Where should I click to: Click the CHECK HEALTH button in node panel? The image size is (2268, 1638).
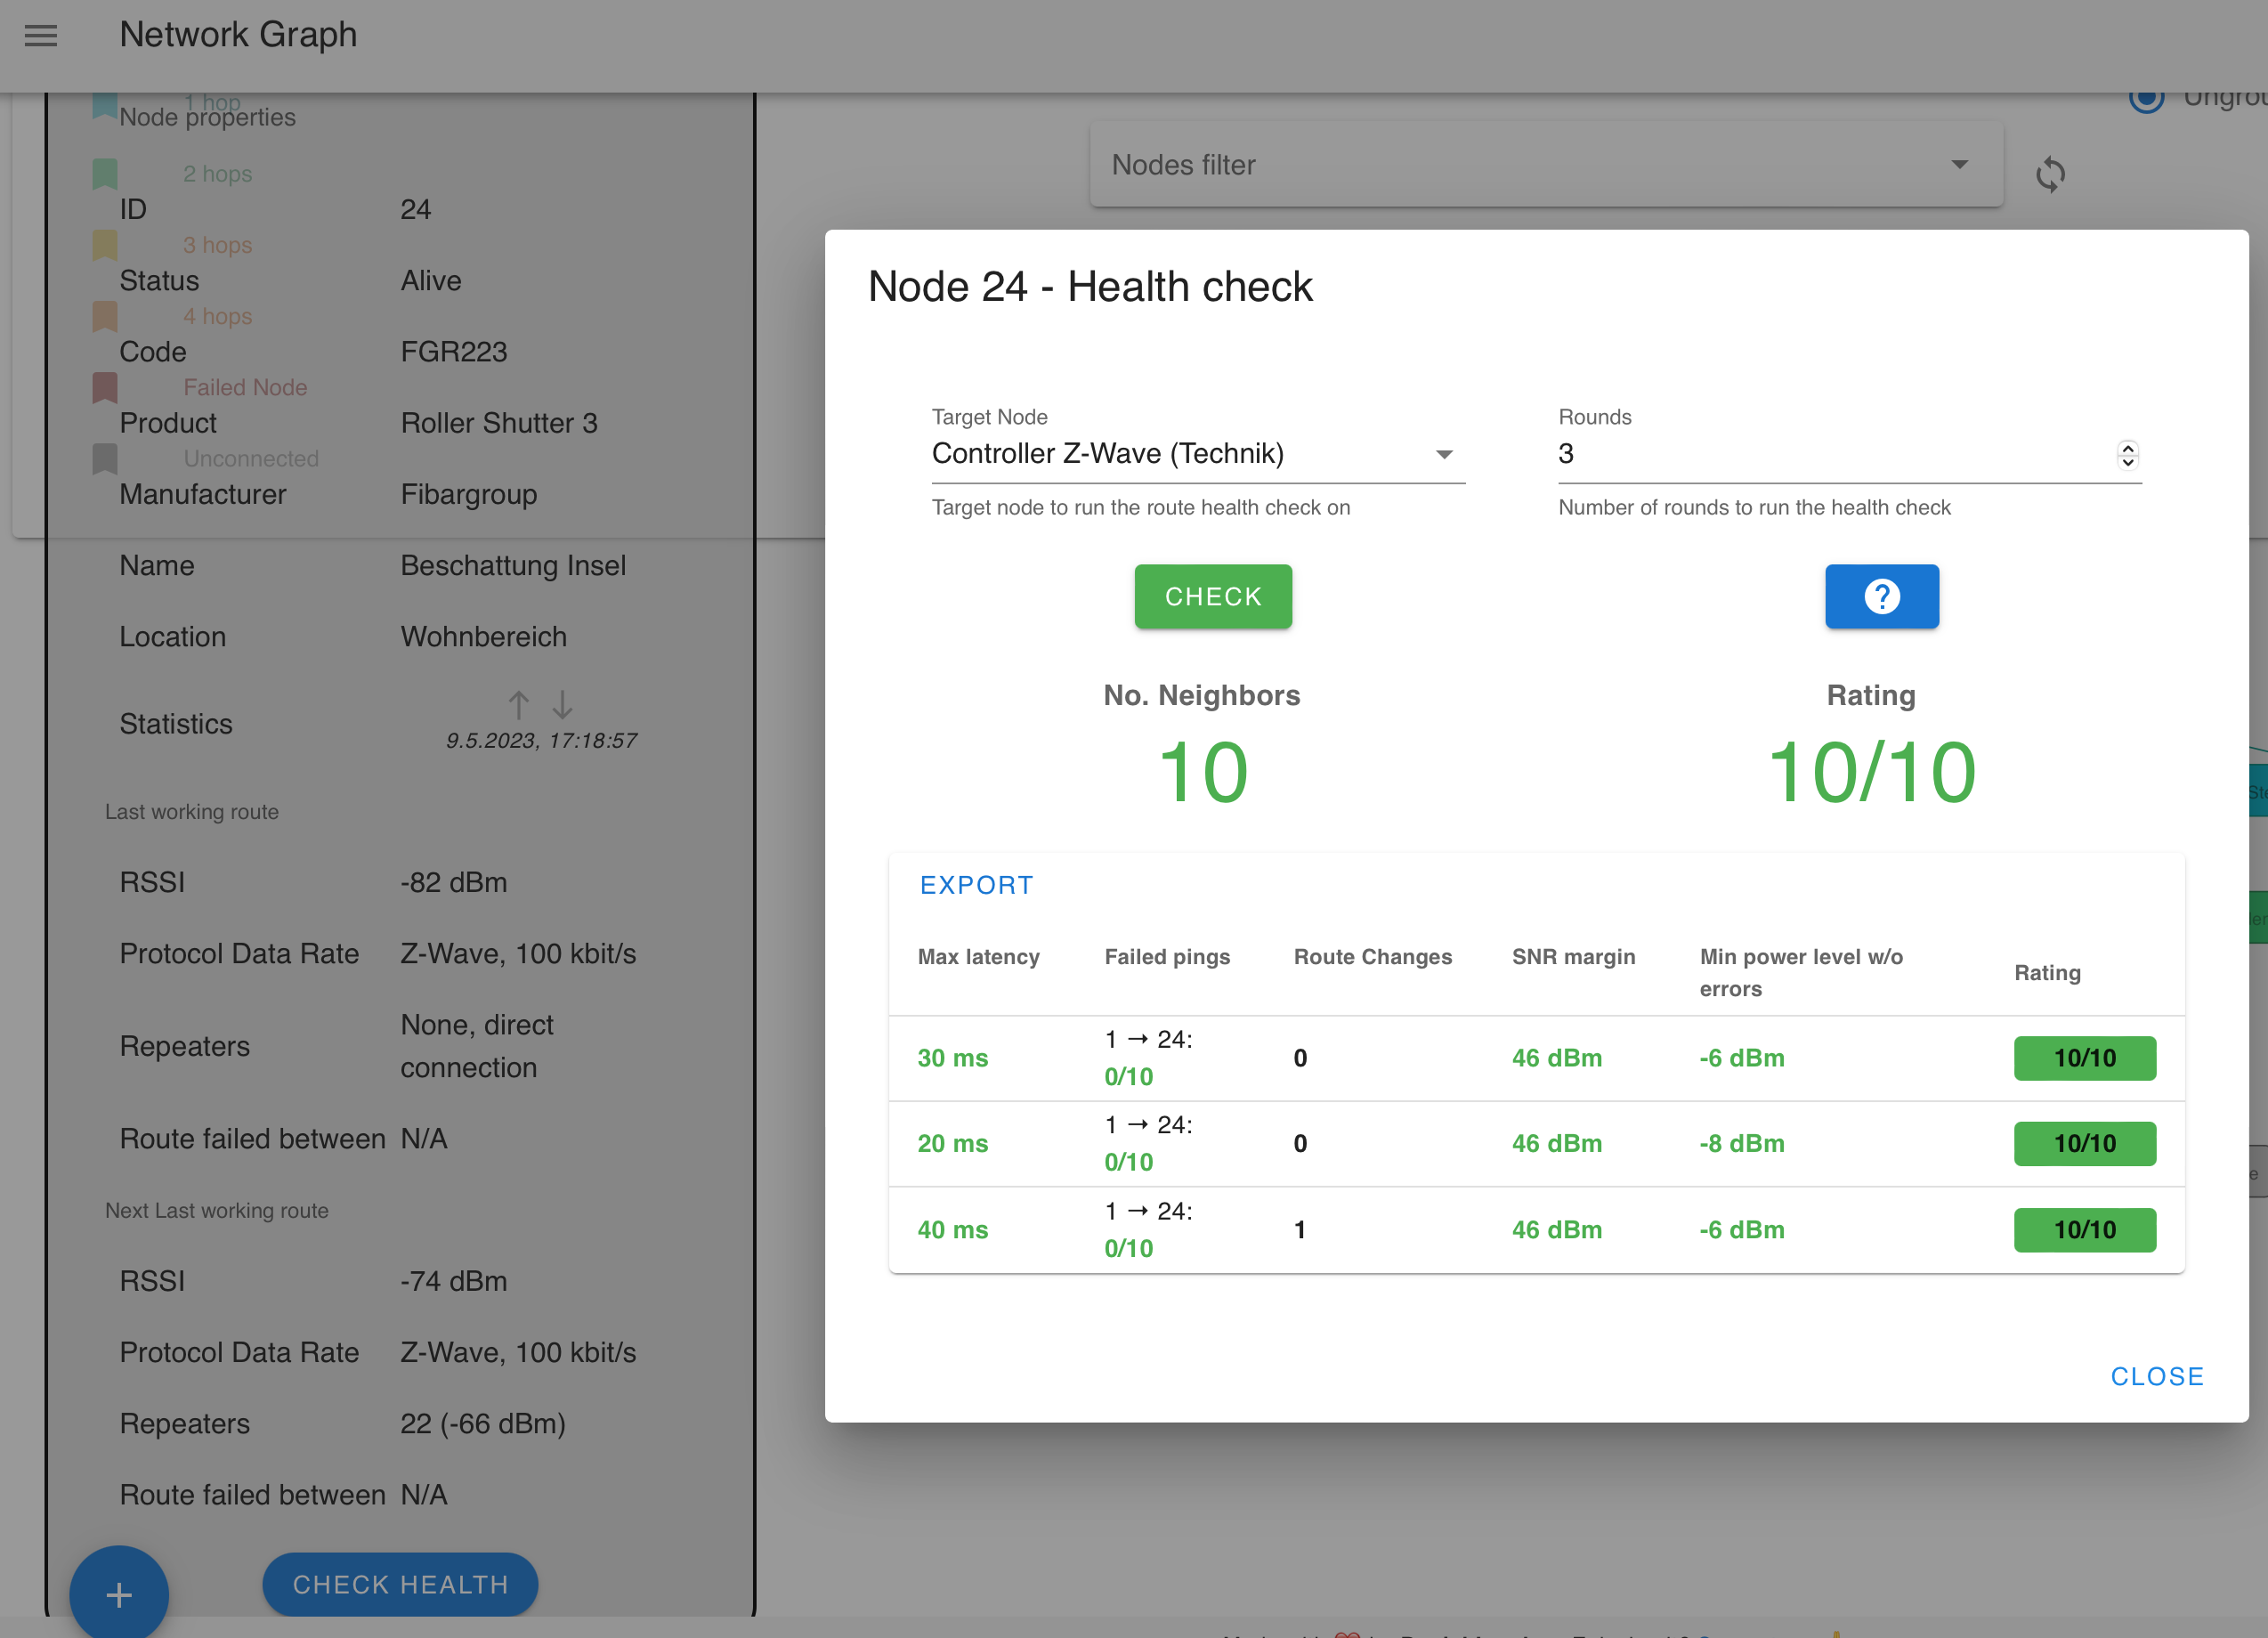point(400,1584)
